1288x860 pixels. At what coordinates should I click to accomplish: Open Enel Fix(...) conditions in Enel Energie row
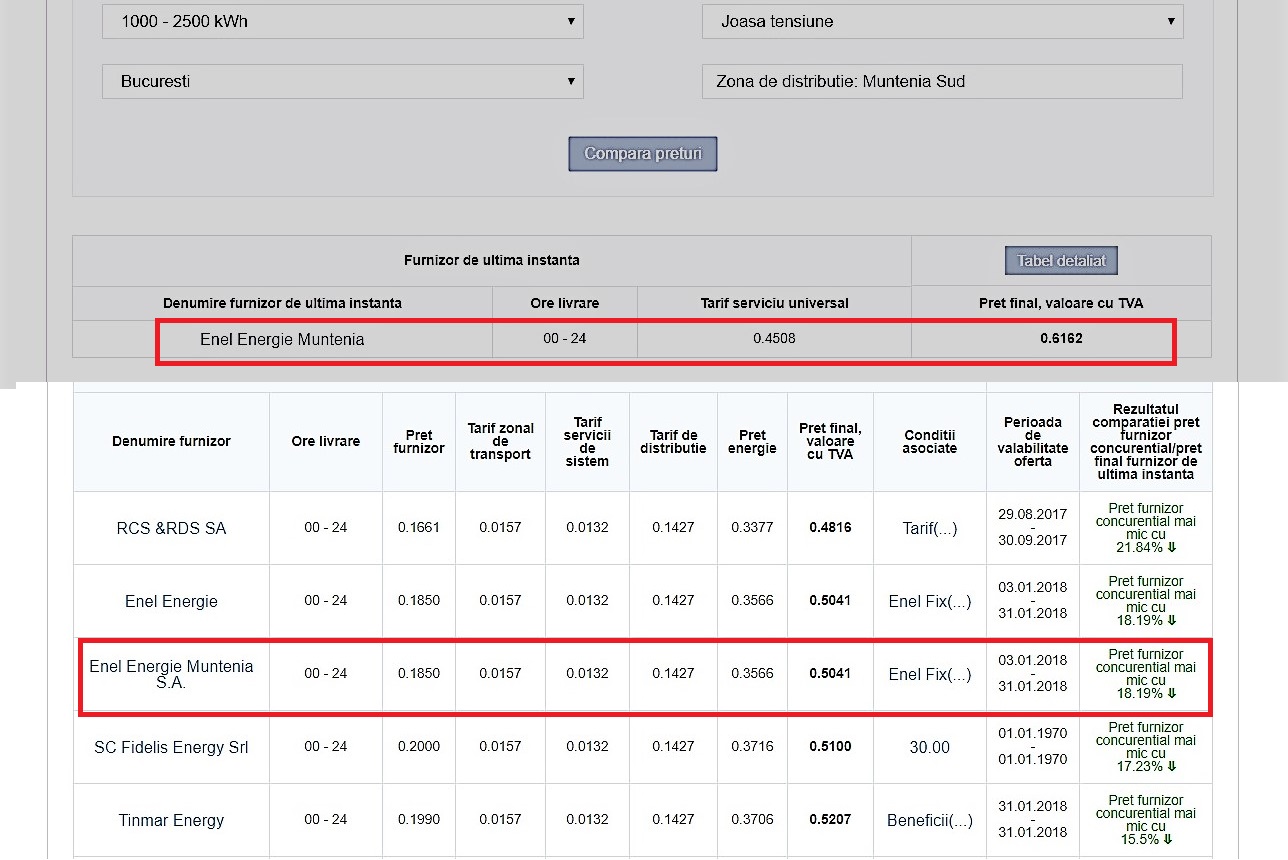click(930, 601)
